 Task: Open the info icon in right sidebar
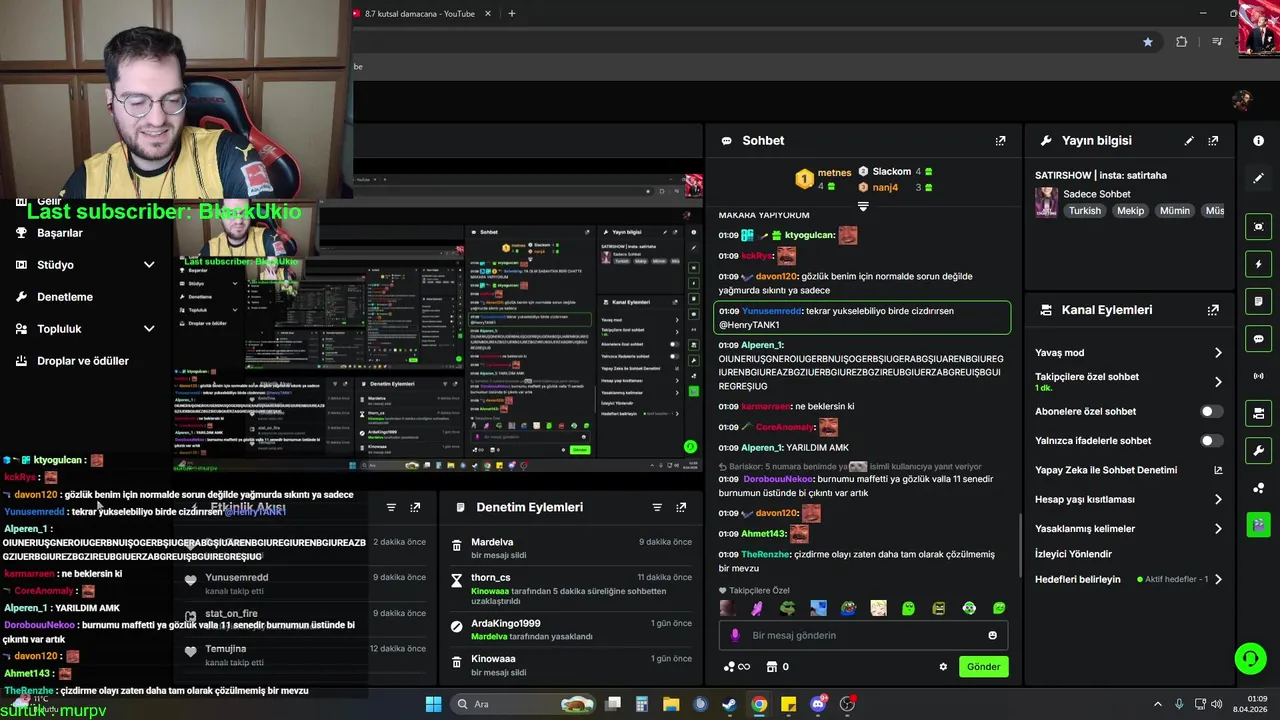pos(1258,141)
